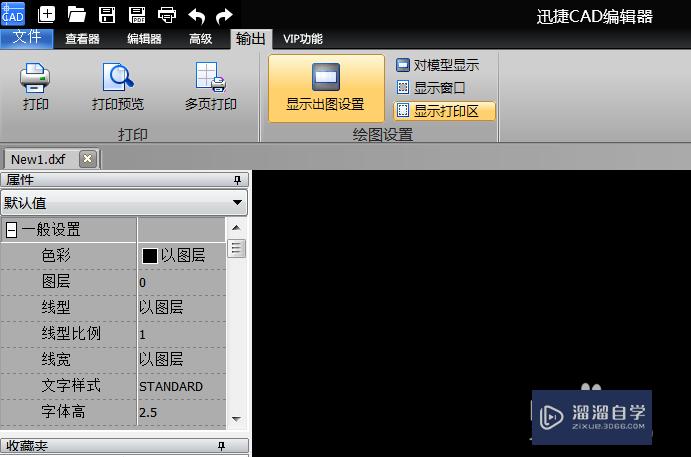The height and width of the screenshot is (457, 691).
Task: Click the 线型比例 value 1
Action: click(182, 334)
